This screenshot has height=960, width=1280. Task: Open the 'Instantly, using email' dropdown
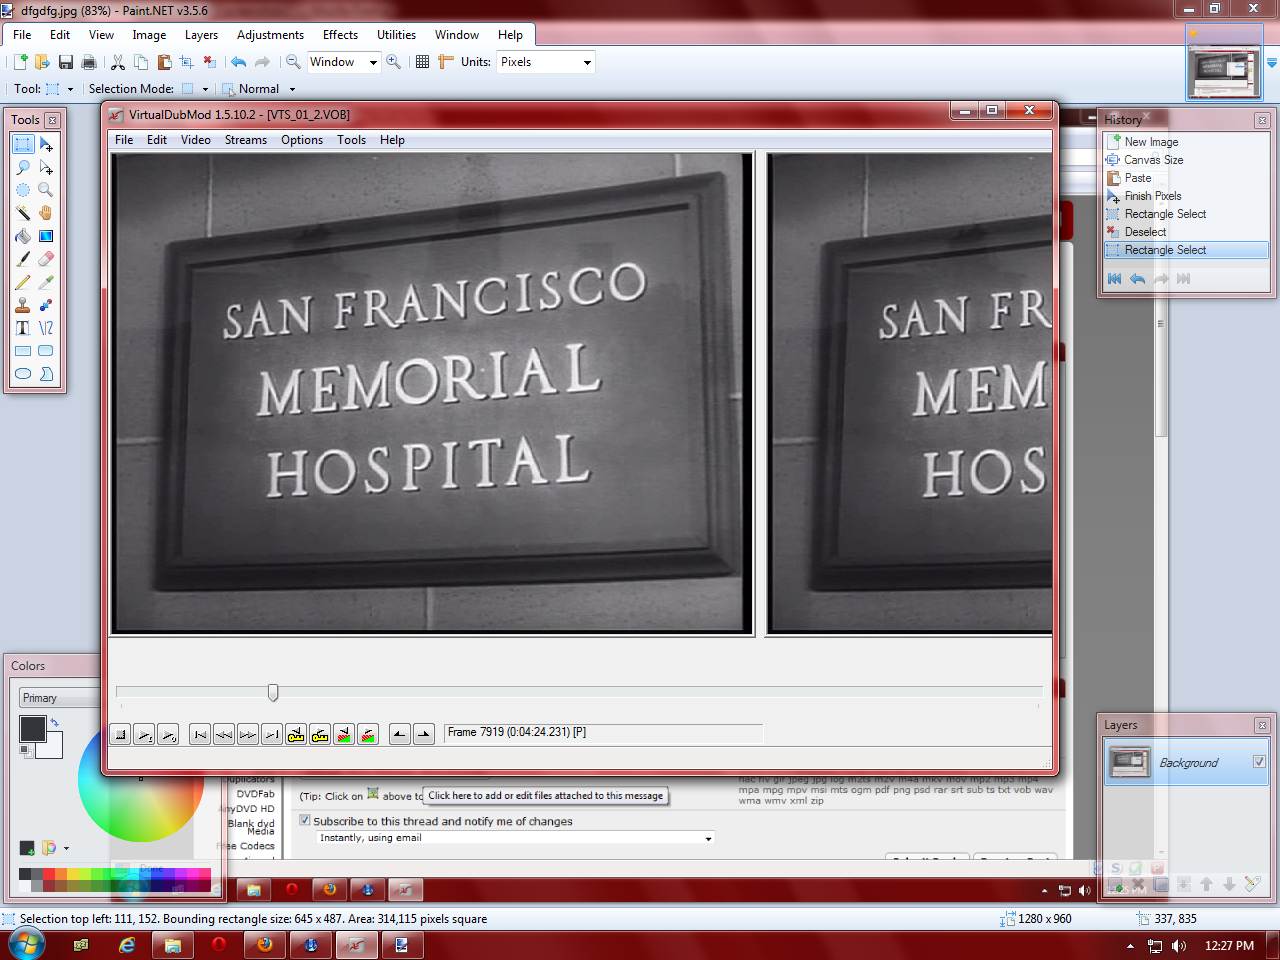click(x=515, y=838)
